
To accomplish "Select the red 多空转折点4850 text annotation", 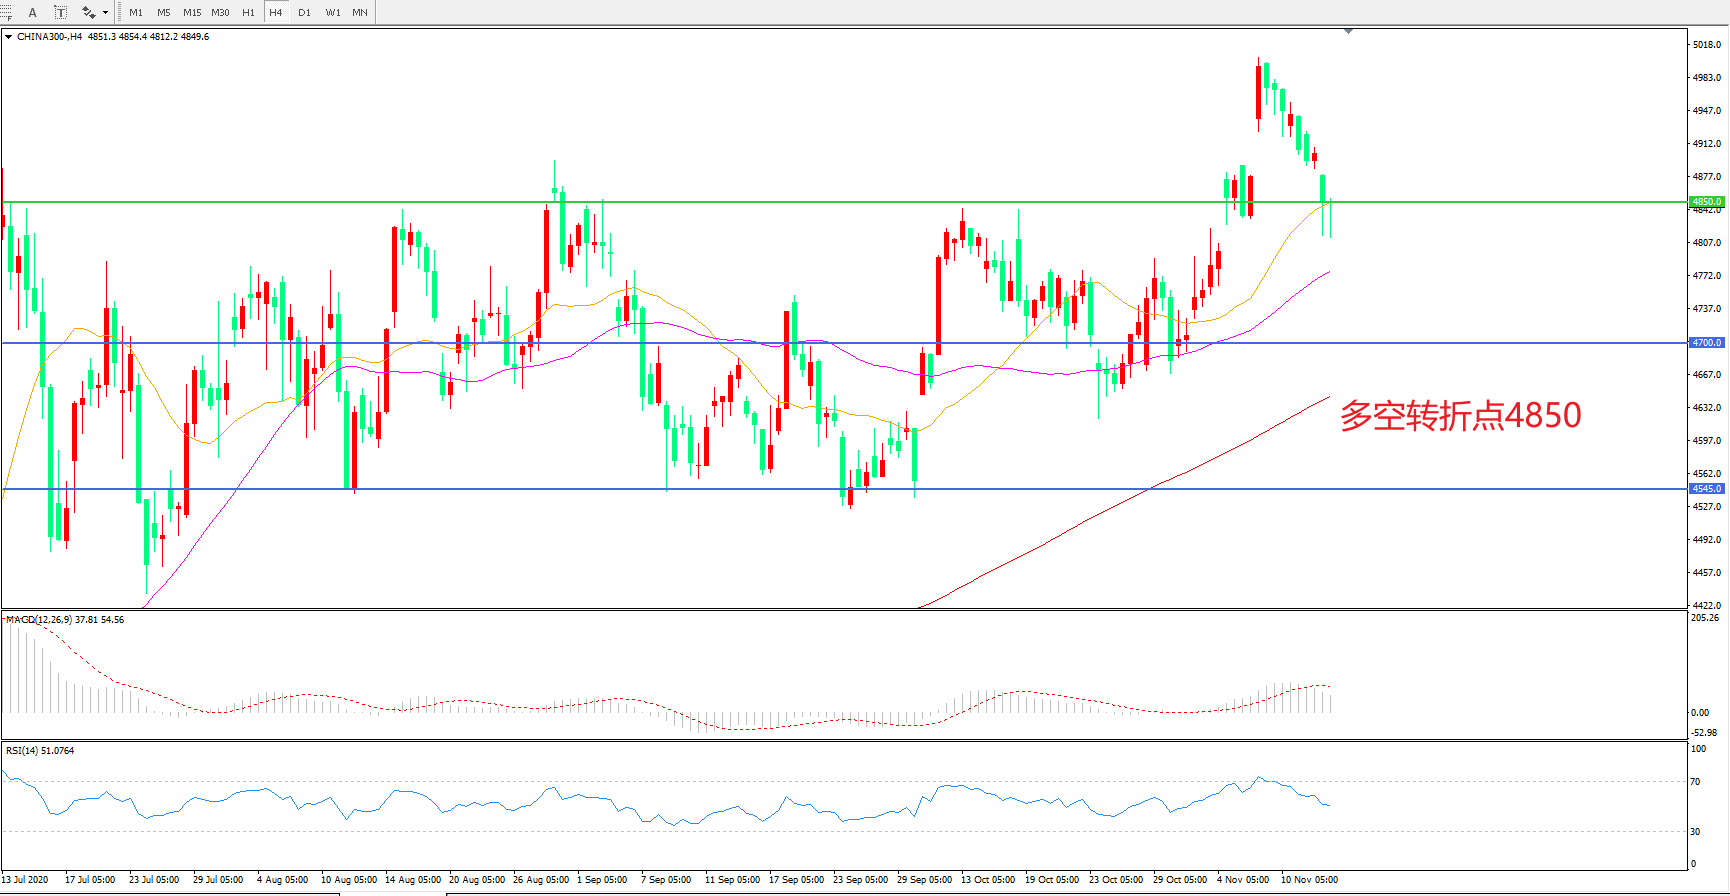I will pyautogui.click(x=1460, y=415).
